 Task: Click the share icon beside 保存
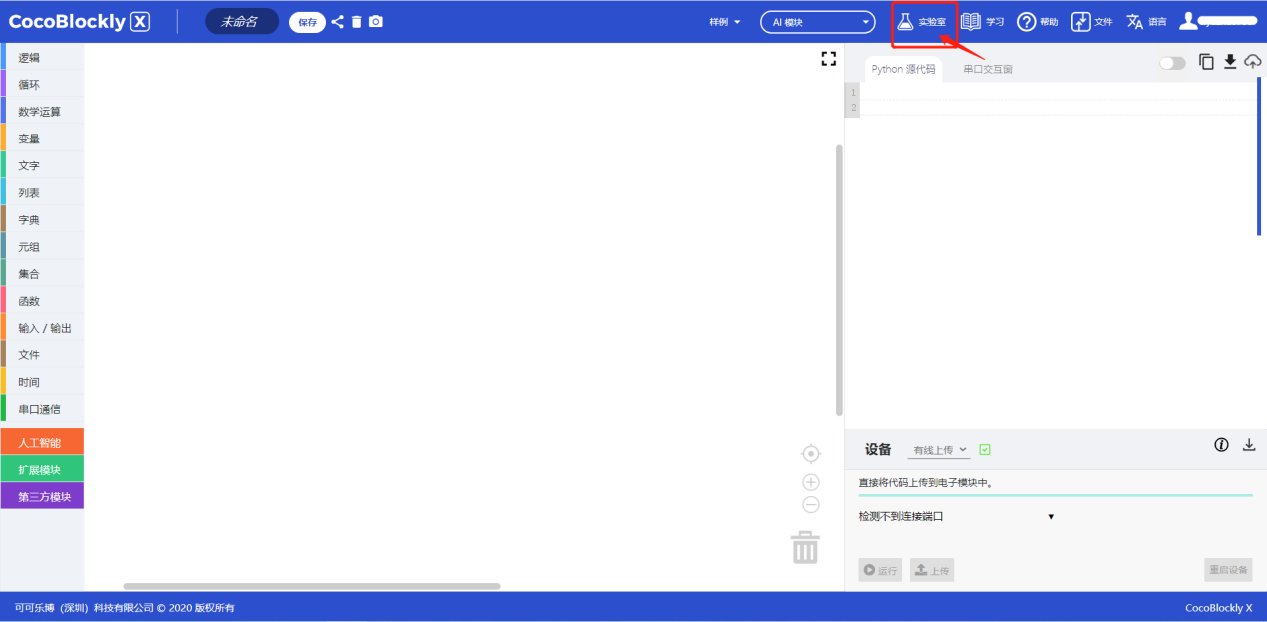click(x=337, y=21)
